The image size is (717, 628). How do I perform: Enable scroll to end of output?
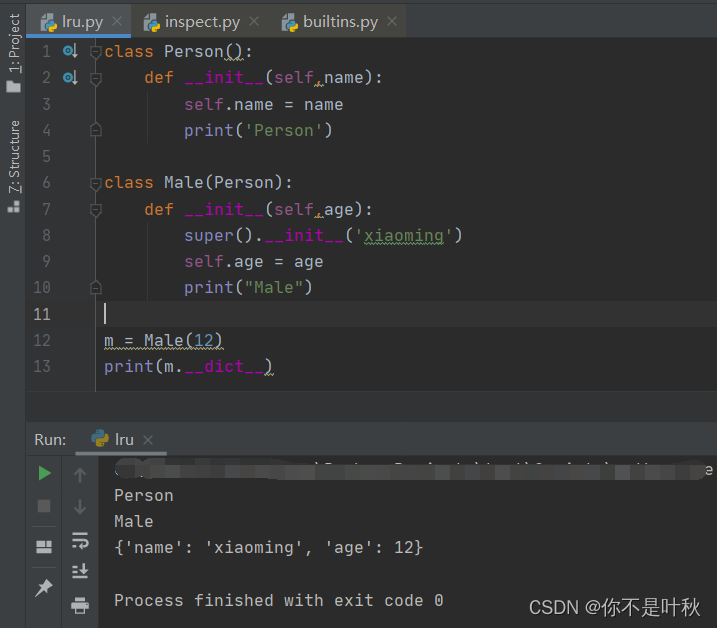pos(80,571)
